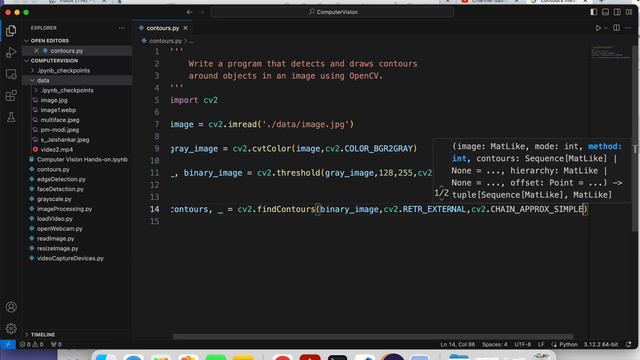Show next signature overload arrow
640x360 pixels.
pos(441,199)
